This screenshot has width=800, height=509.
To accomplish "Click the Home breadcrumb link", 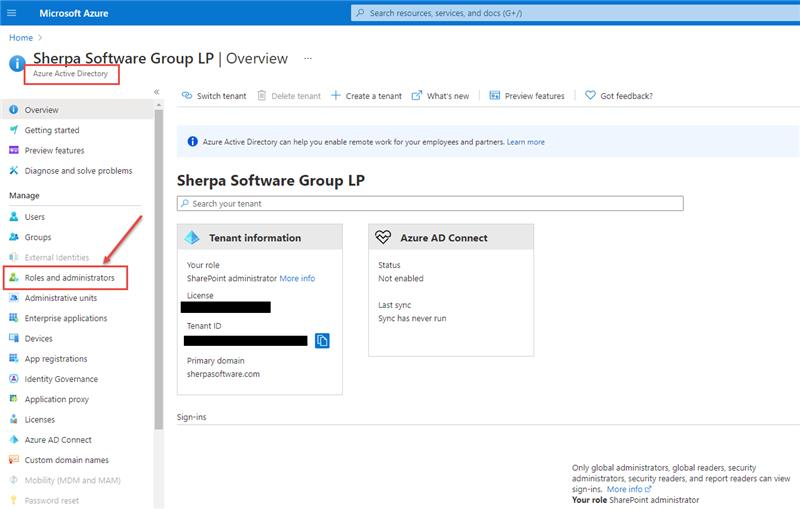I will (x=19, y=37).
